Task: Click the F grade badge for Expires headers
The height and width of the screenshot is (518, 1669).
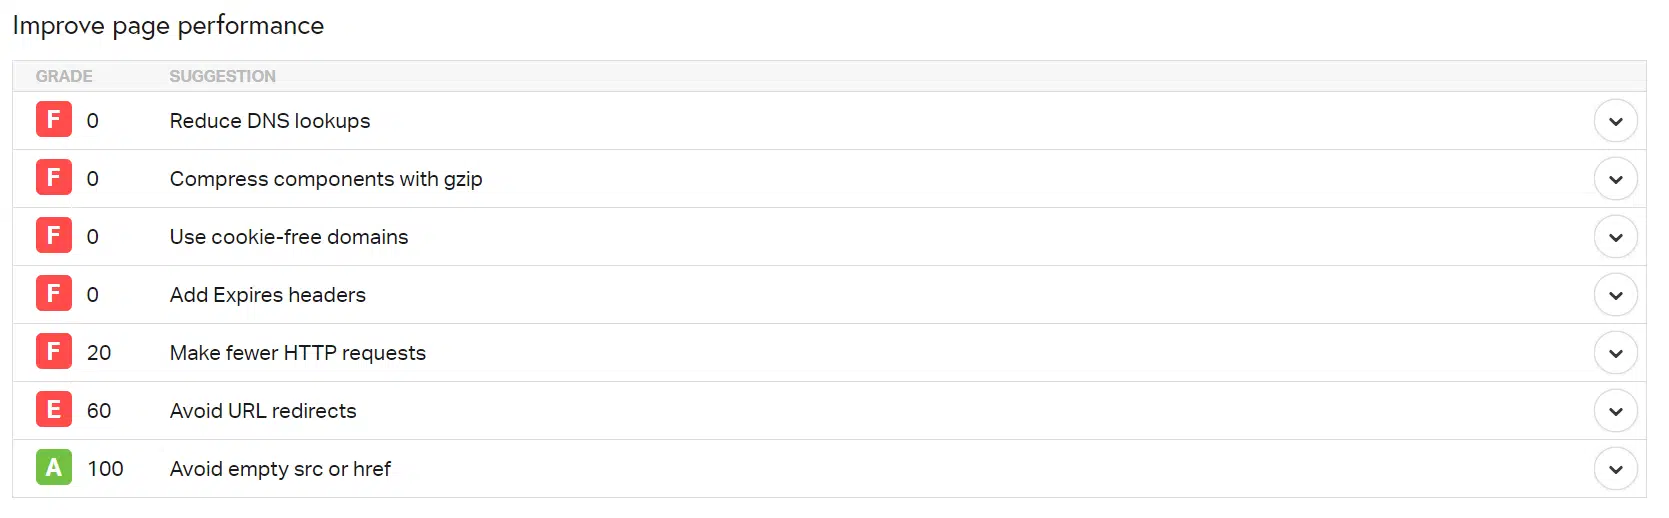Action: click(54, 294)
